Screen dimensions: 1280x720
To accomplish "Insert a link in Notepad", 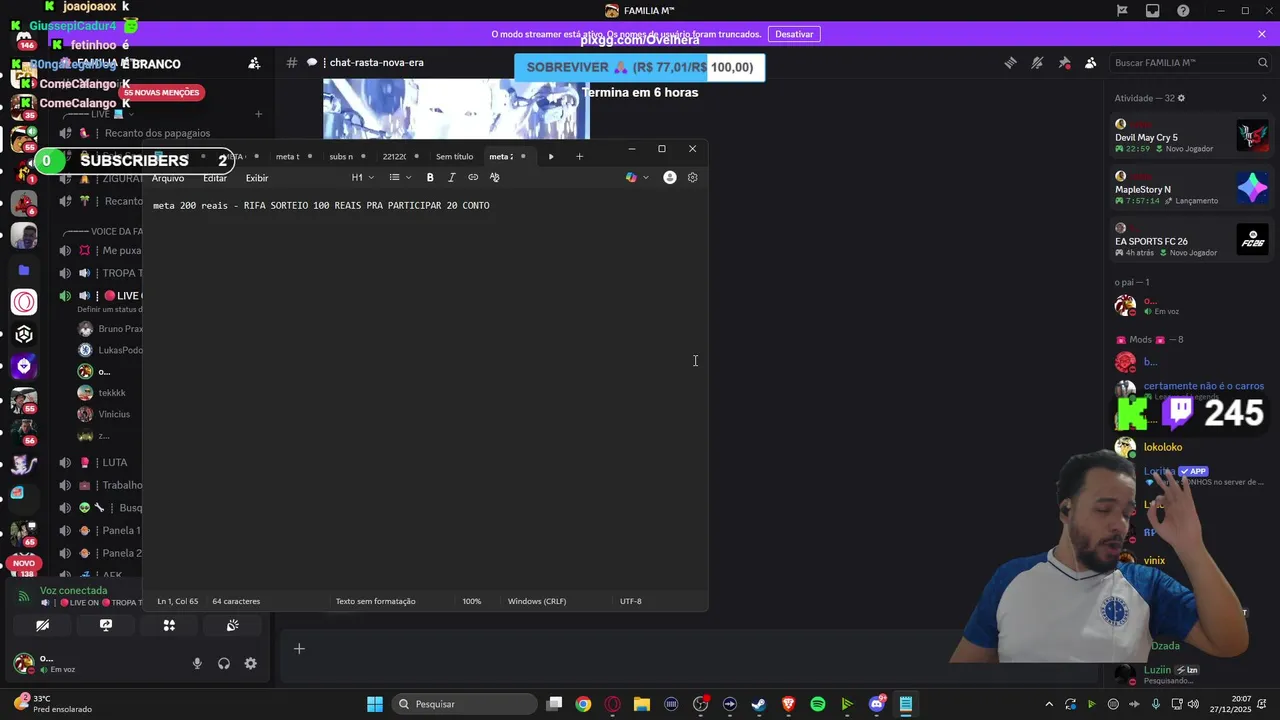I will tap(473, 177).
